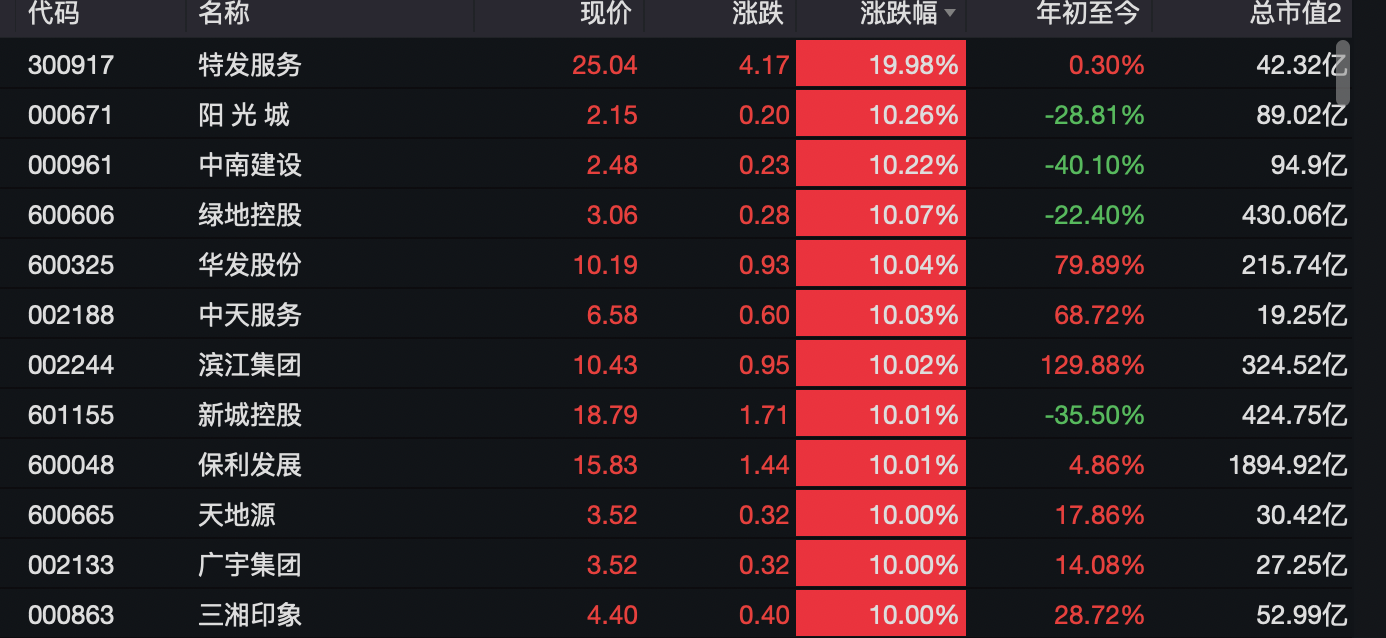
Task: Open the 三湘印象 stock row
Action: click(250, 615)
